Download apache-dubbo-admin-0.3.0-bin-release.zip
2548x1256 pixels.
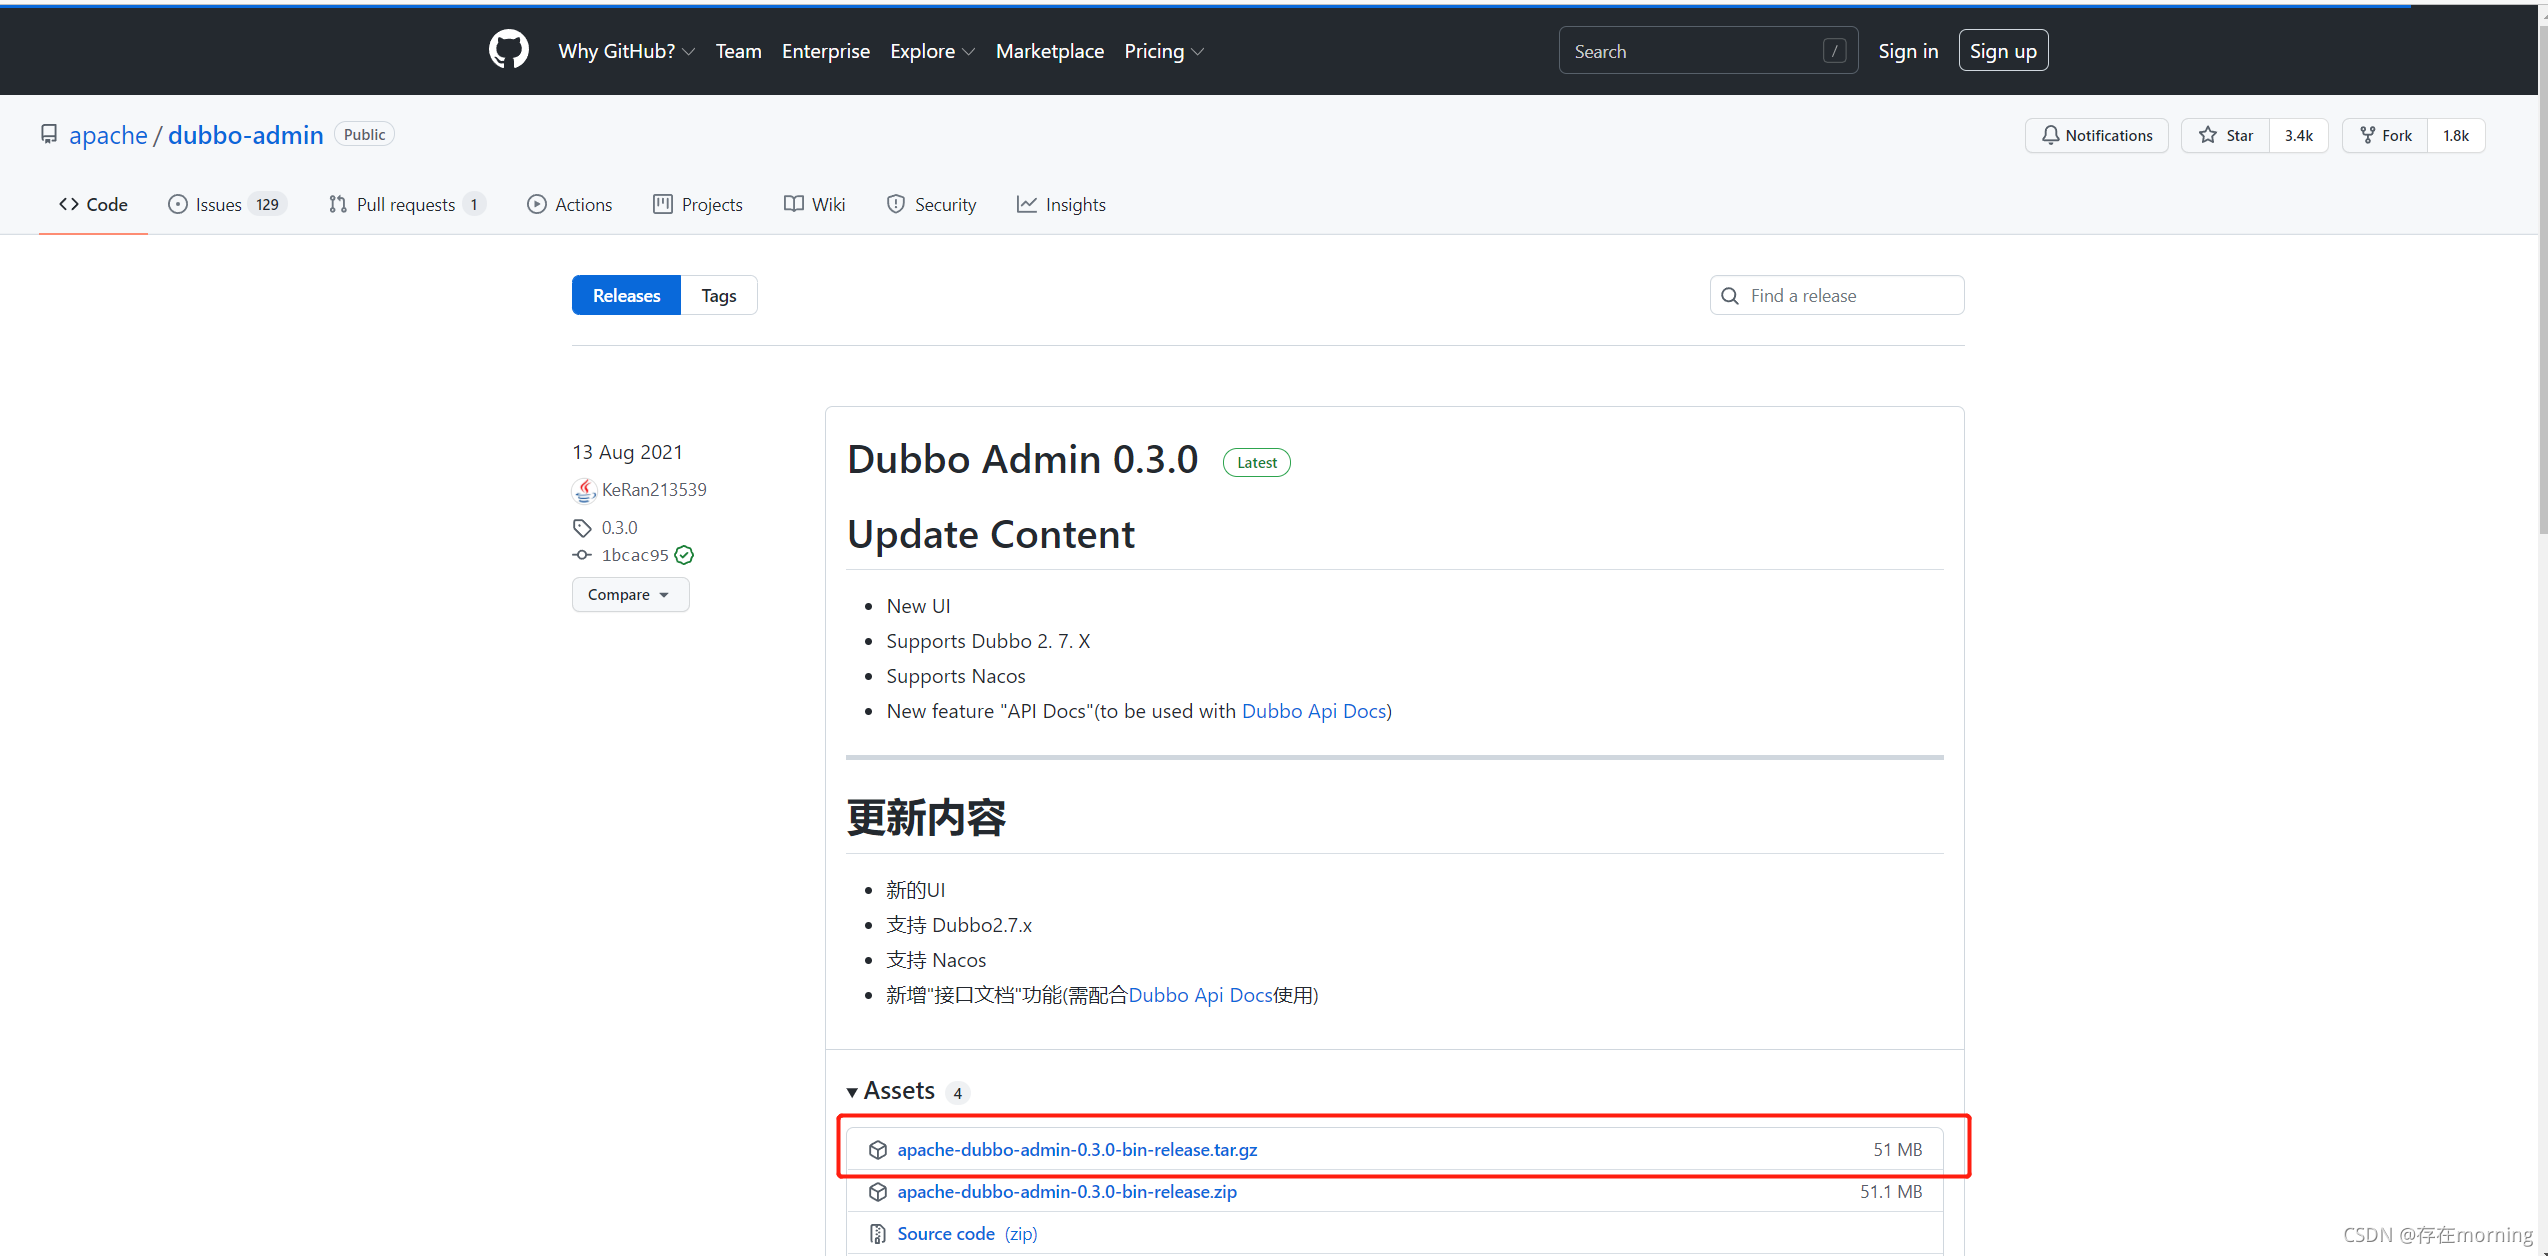pos(1066,1192)
